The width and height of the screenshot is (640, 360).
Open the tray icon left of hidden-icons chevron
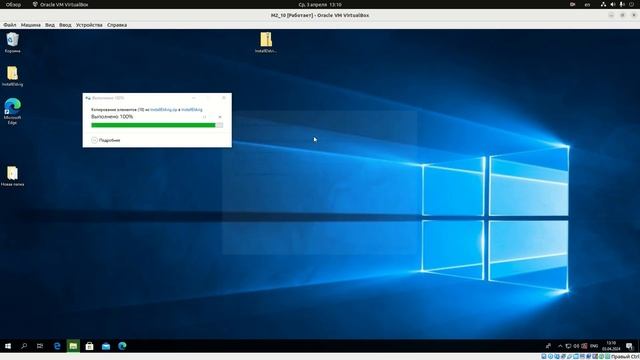tap(548, 346)
